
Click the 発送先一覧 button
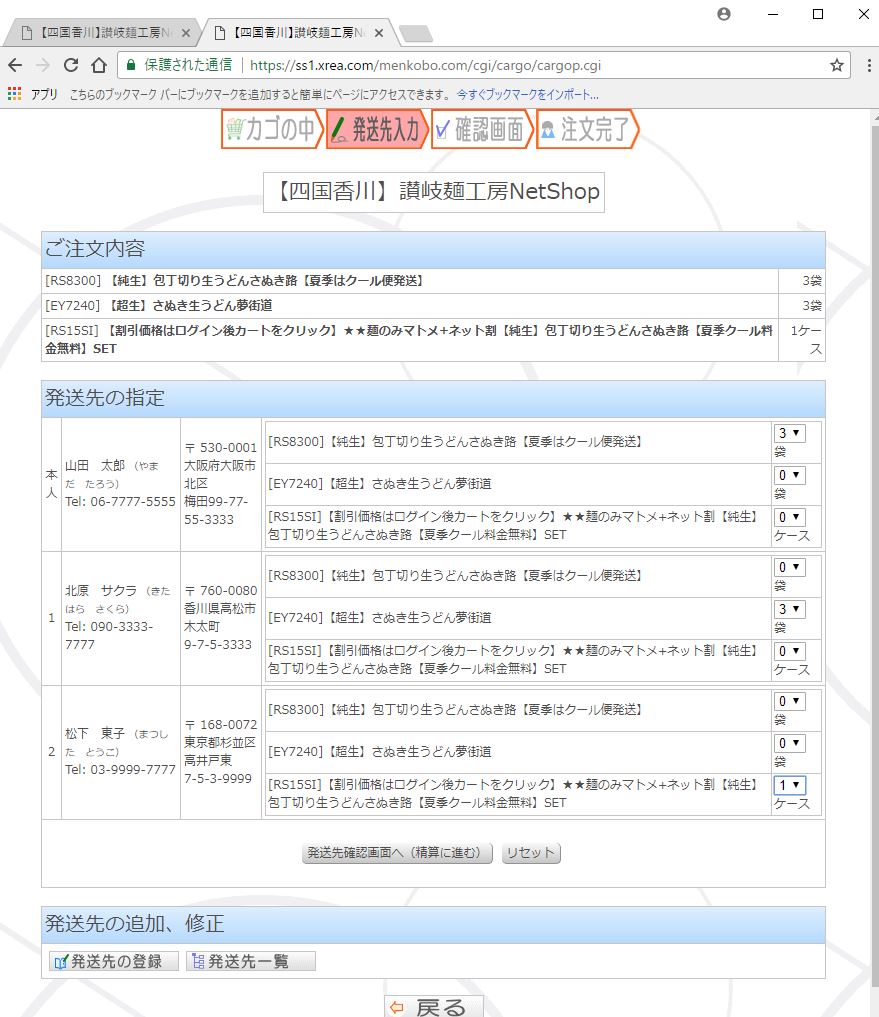(250, 961)
